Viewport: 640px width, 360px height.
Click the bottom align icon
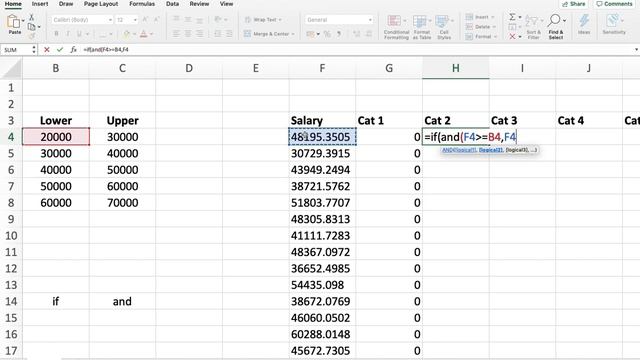(x=199, y=20)
